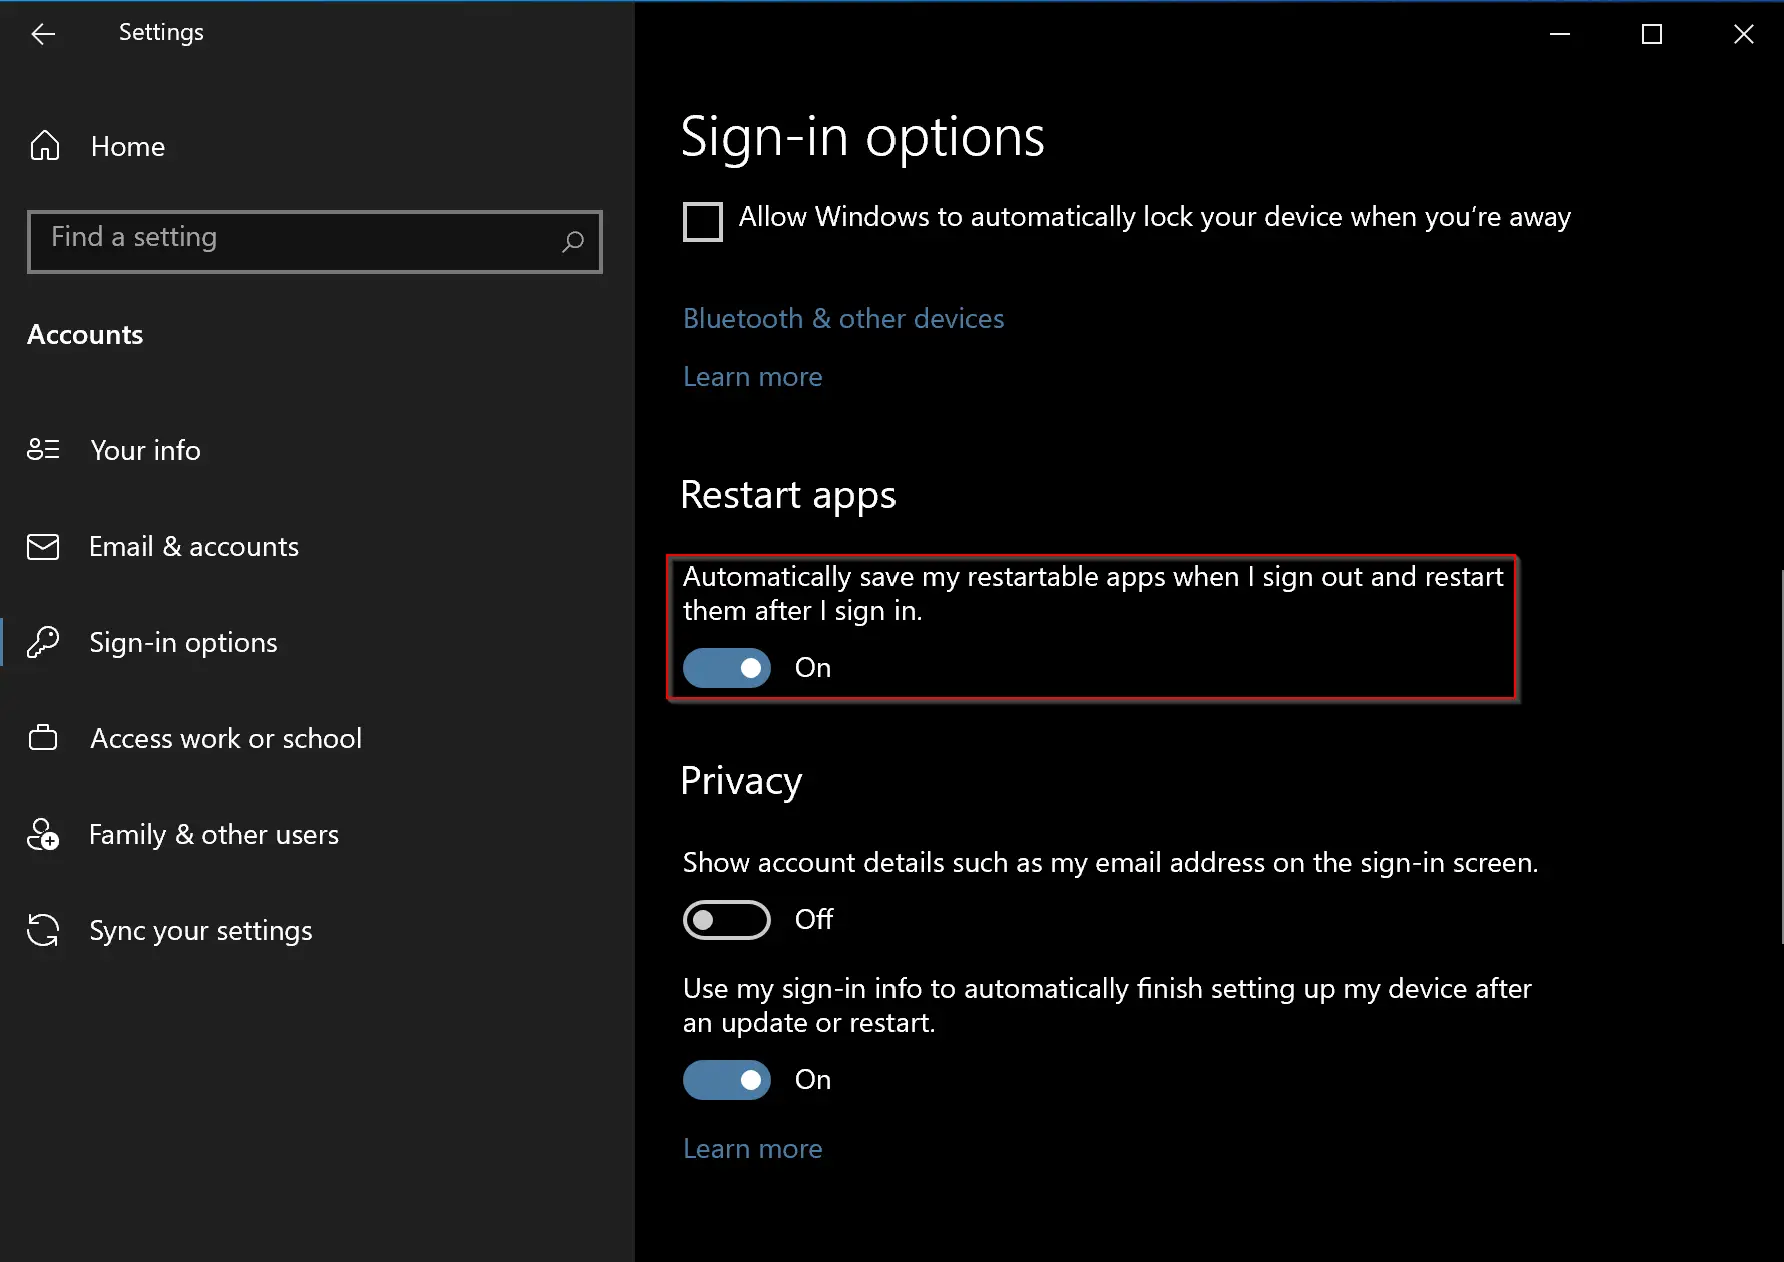1784x1262 pixels.
Task: Open Sync your settings page
Action: (x=201, y=930)
